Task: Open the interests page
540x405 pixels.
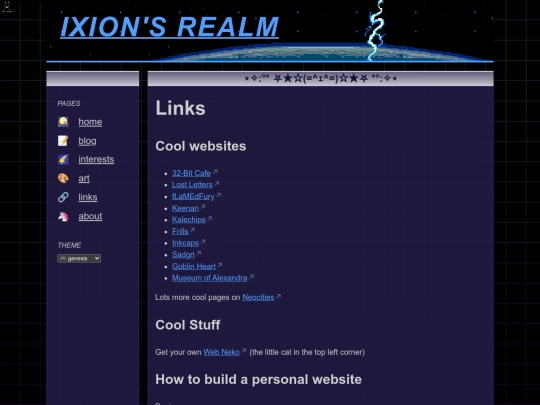Action: 96,159
